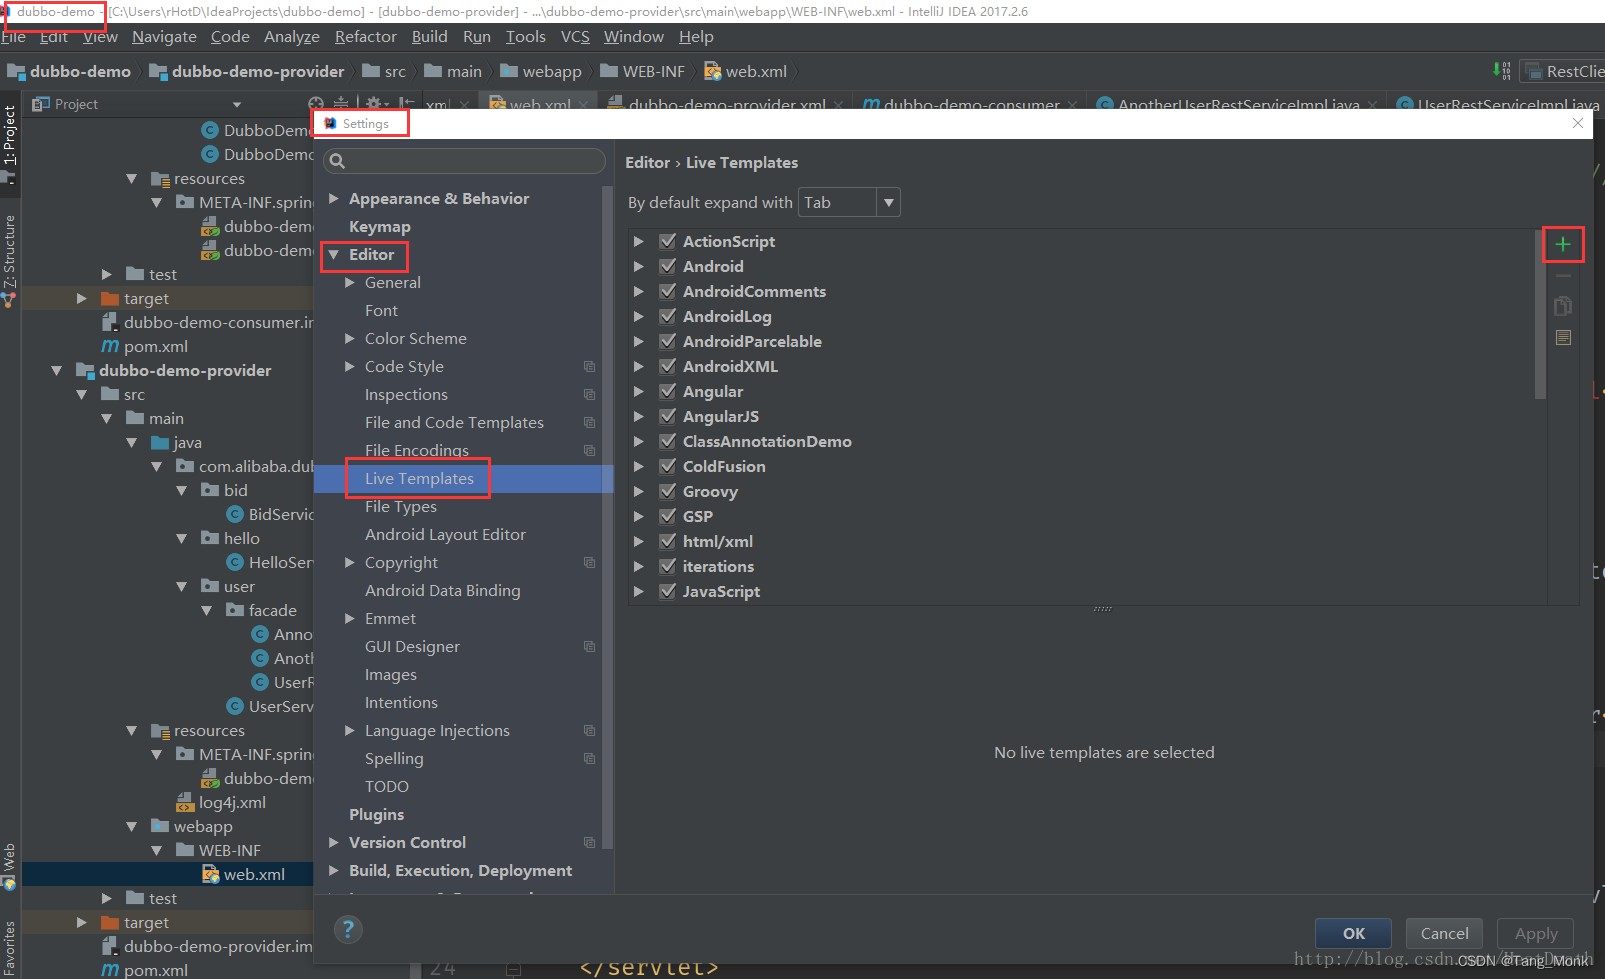Viewport: 1605px width, 979px height.
Task: Click web.xml in the breadcrumb bar
Action: 746,71
